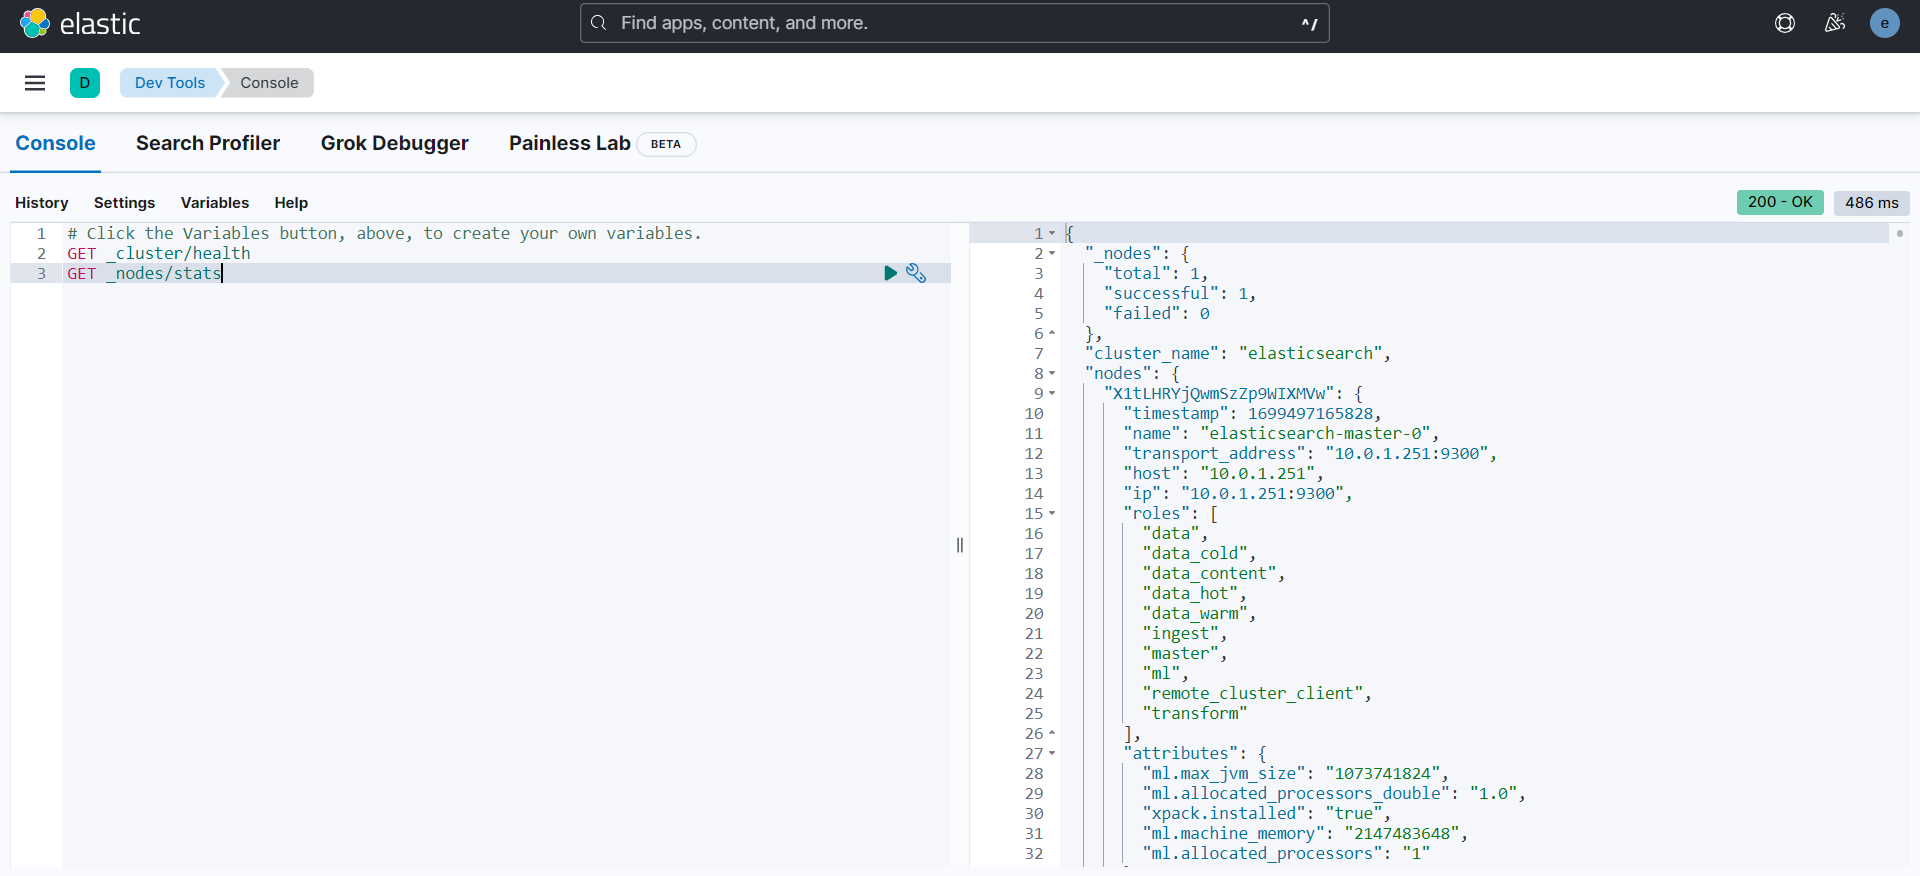Collapse the nodes object at line 8
The width and height of the screenshot is (1920, 876).
click(1052, 373)
